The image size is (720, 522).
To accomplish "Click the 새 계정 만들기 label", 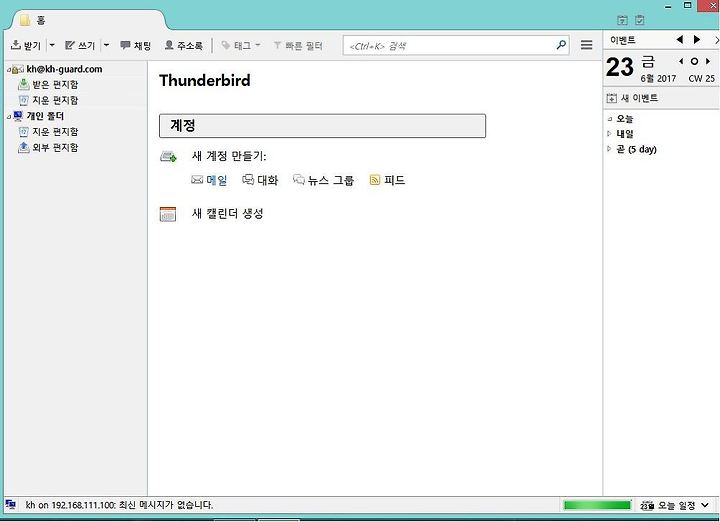I will pyautogui.click(x=229, y=157).
